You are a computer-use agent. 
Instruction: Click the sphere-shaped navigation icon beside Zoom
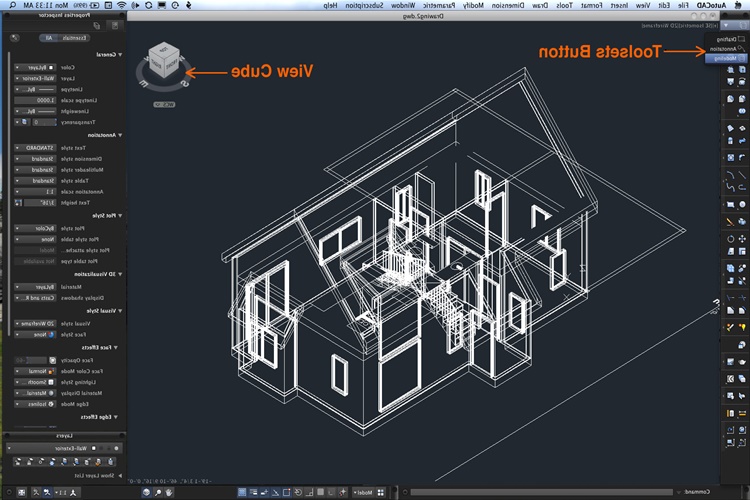click(146, 492)
